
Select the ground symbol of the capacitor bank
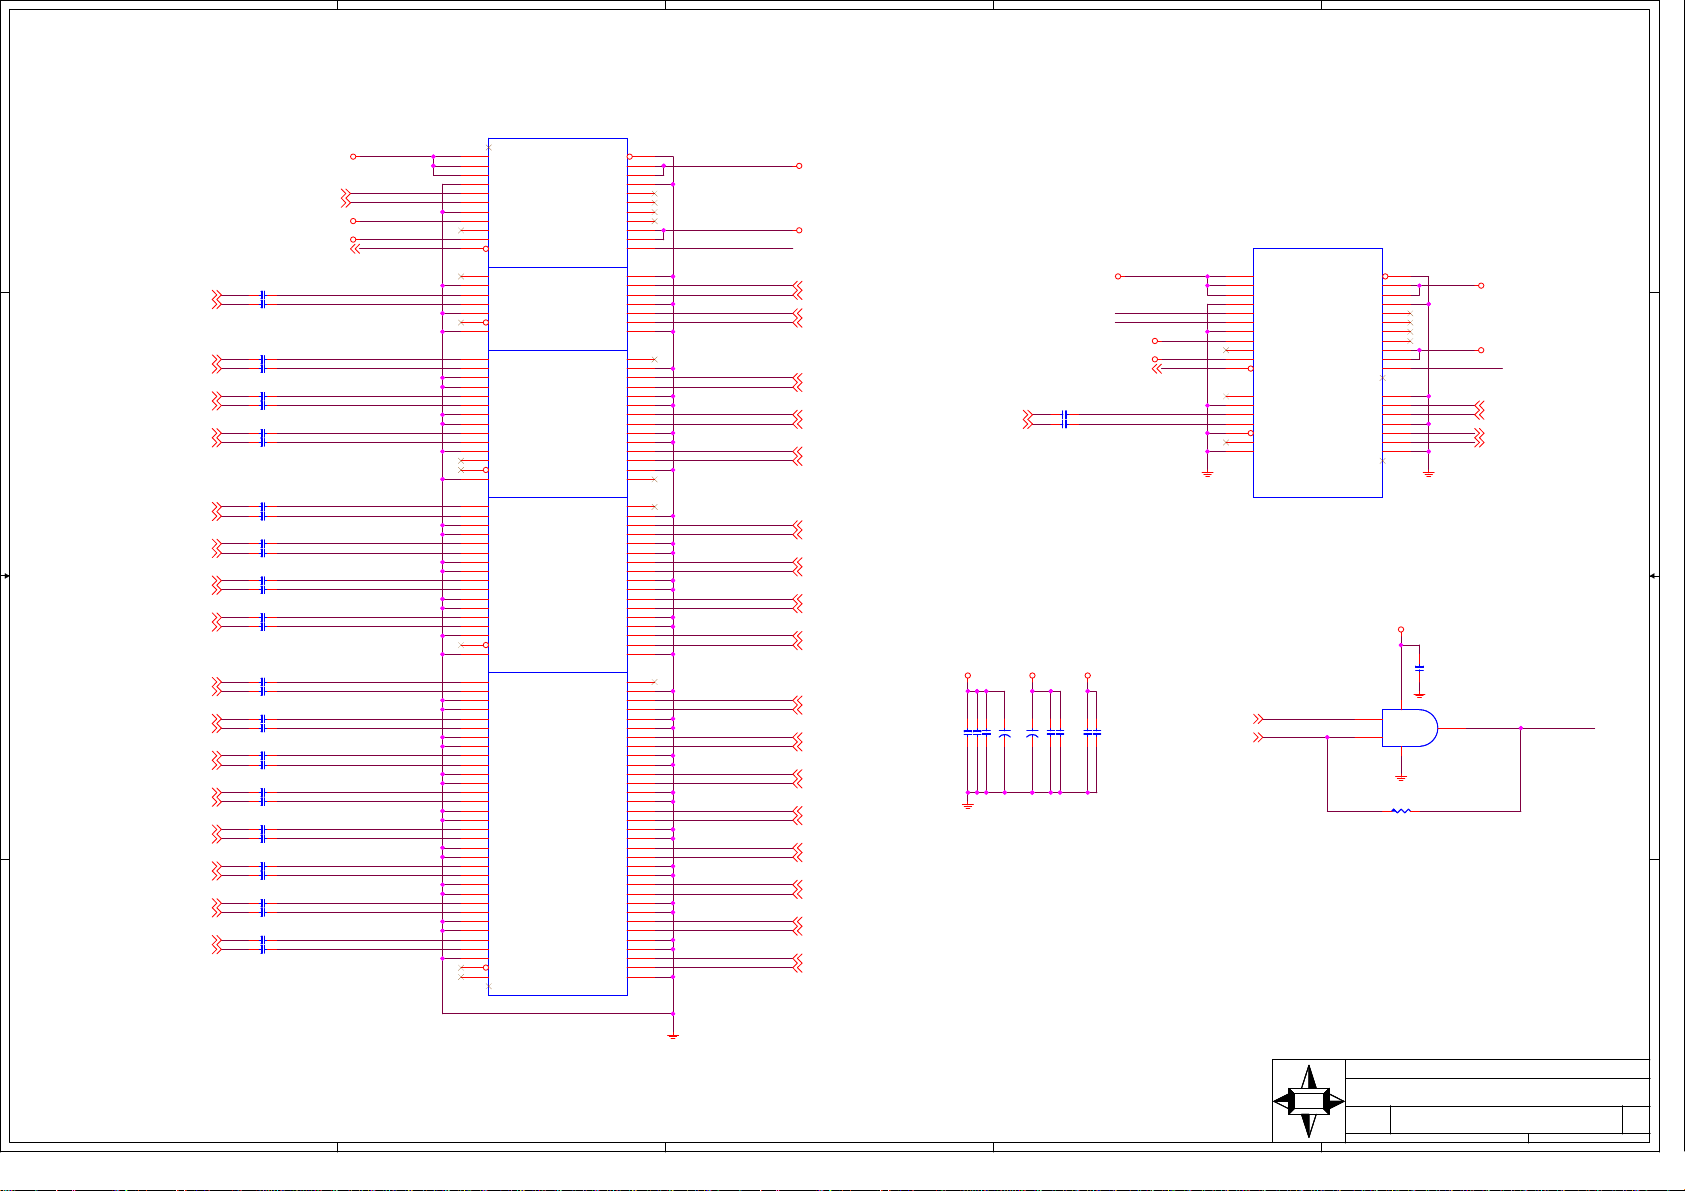(968, 805)
